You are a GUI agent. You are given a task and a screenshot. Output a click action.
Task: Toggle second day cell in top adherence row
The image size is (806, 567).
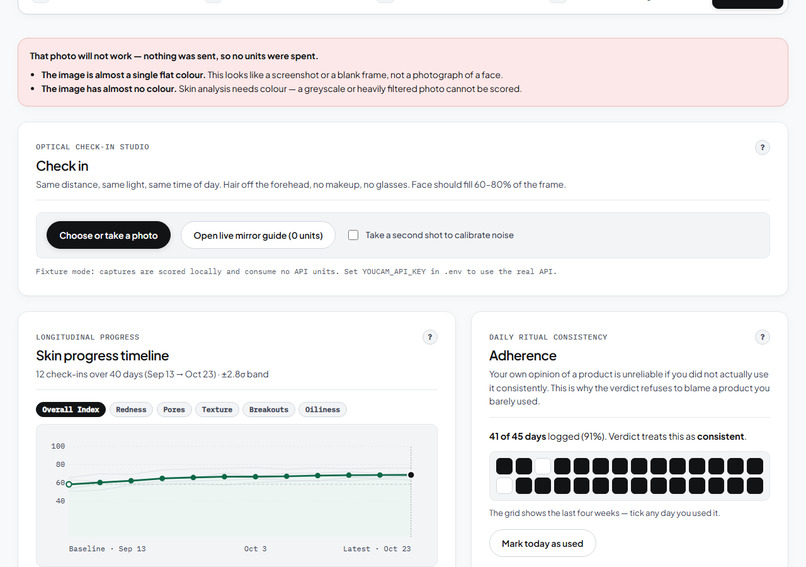523,466
